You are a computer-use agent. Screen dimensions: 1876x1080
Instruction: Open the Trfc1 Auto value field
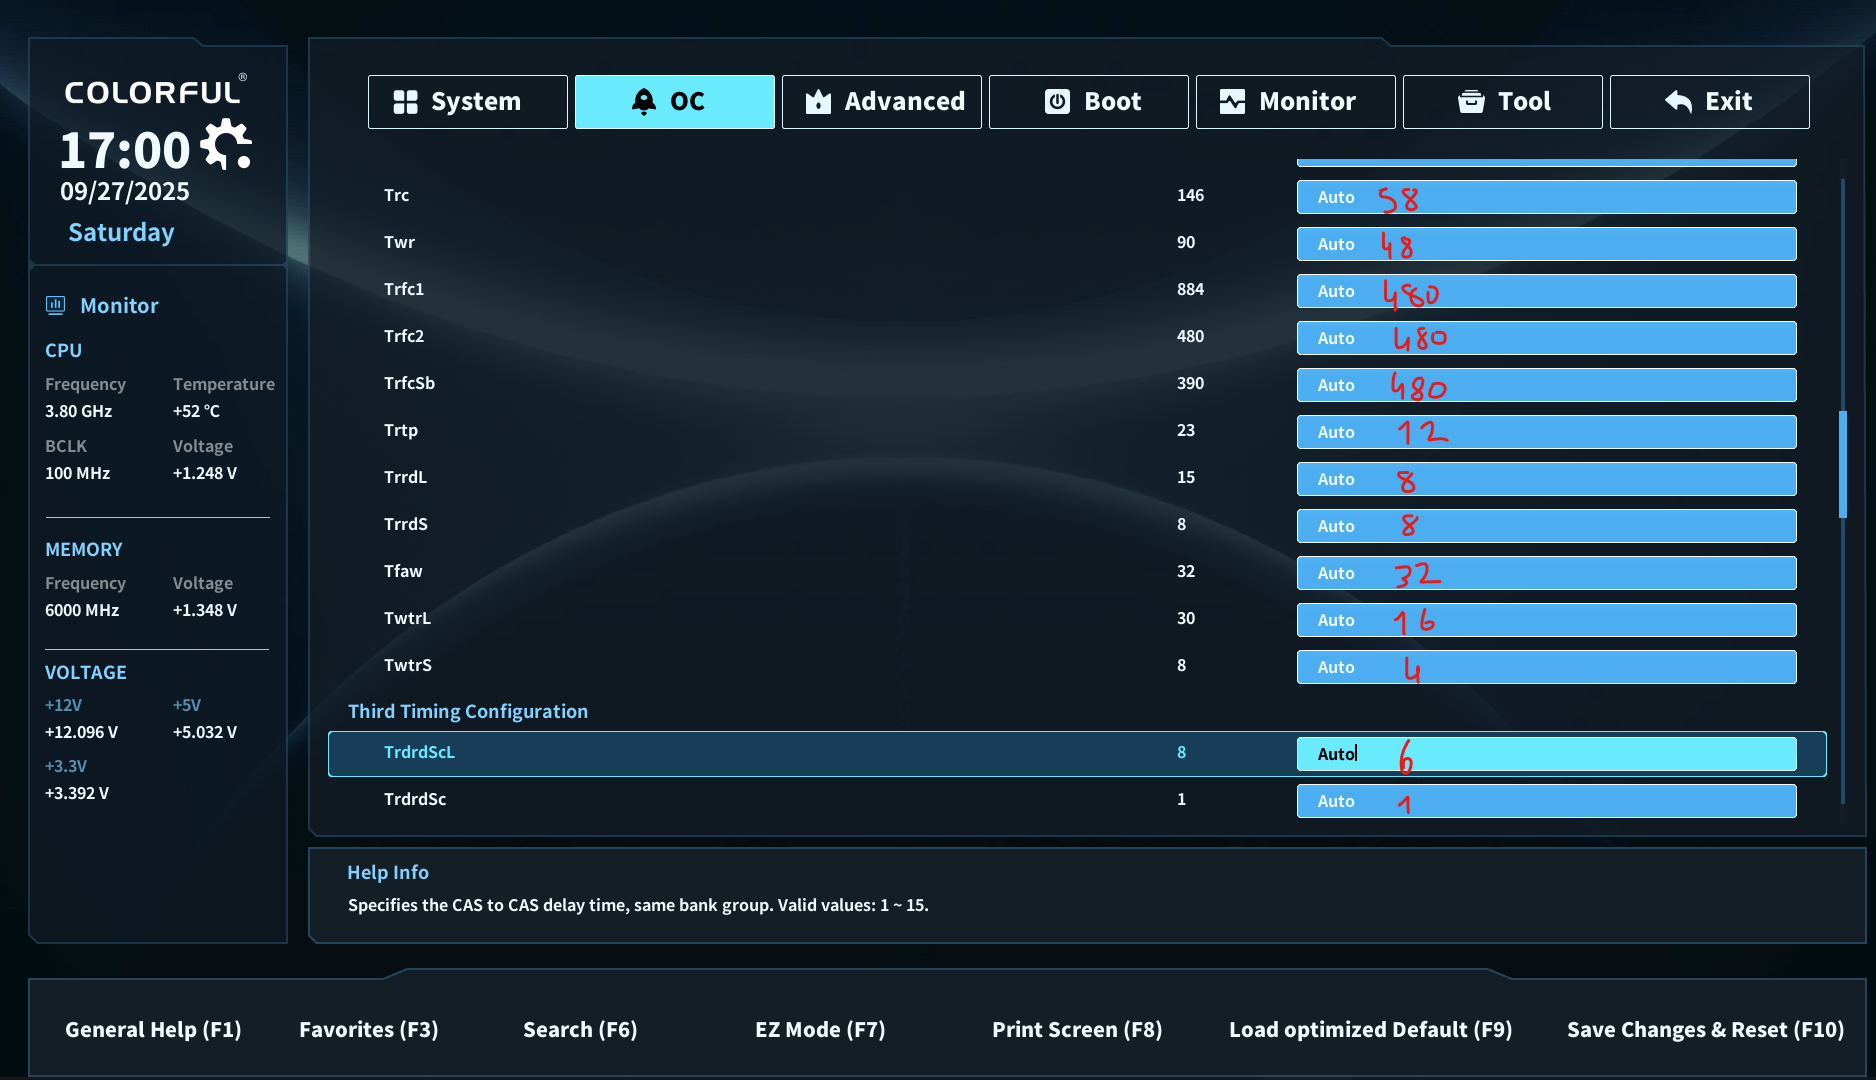click(1546, 291)
